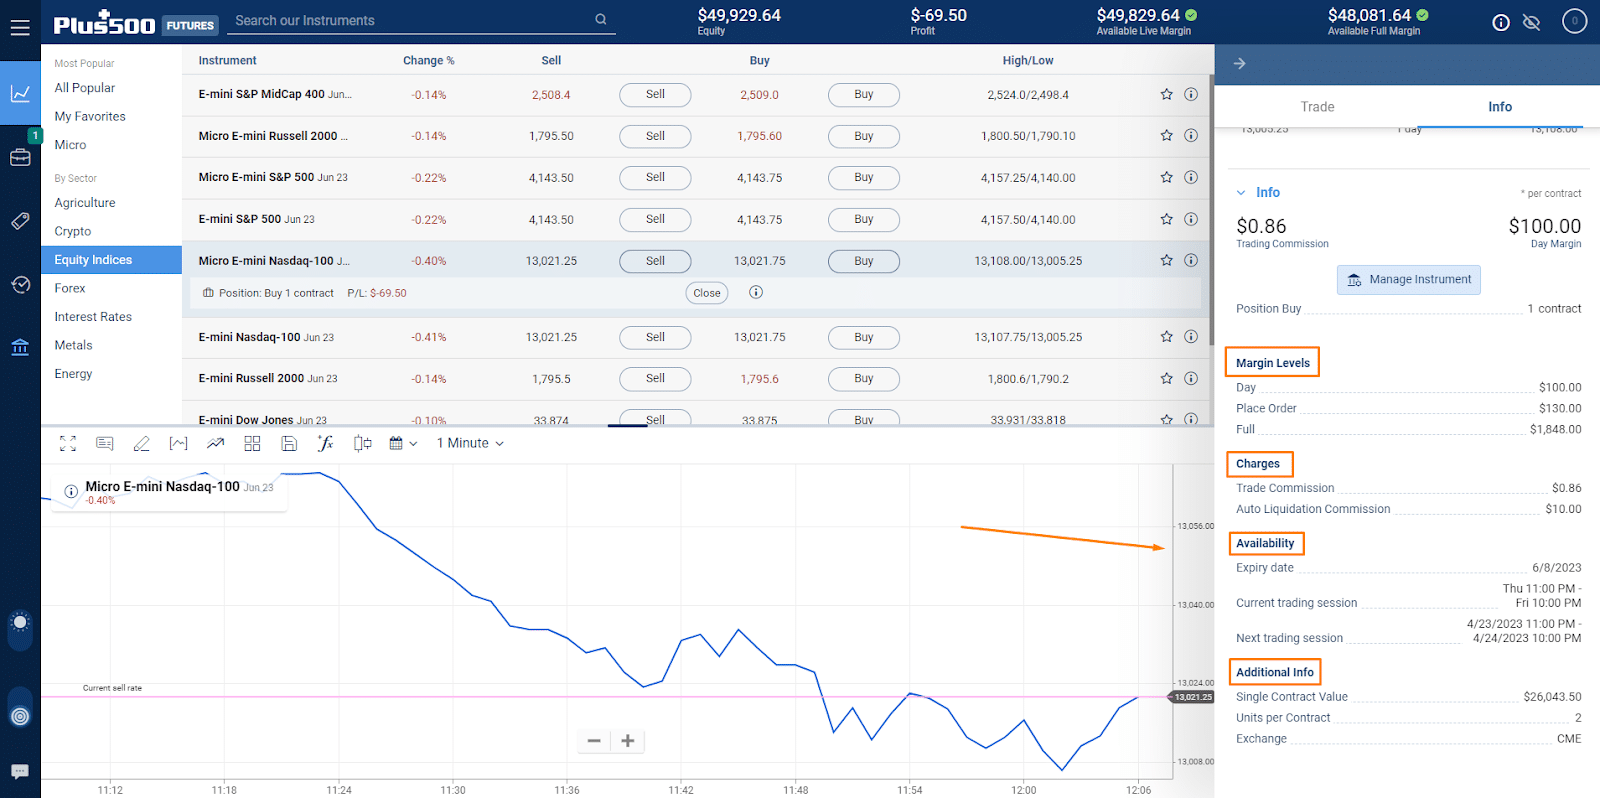Viewport: 1600px width, 798px height.
Task: Open the info icon in top bar
Action: pos(1501,22)
